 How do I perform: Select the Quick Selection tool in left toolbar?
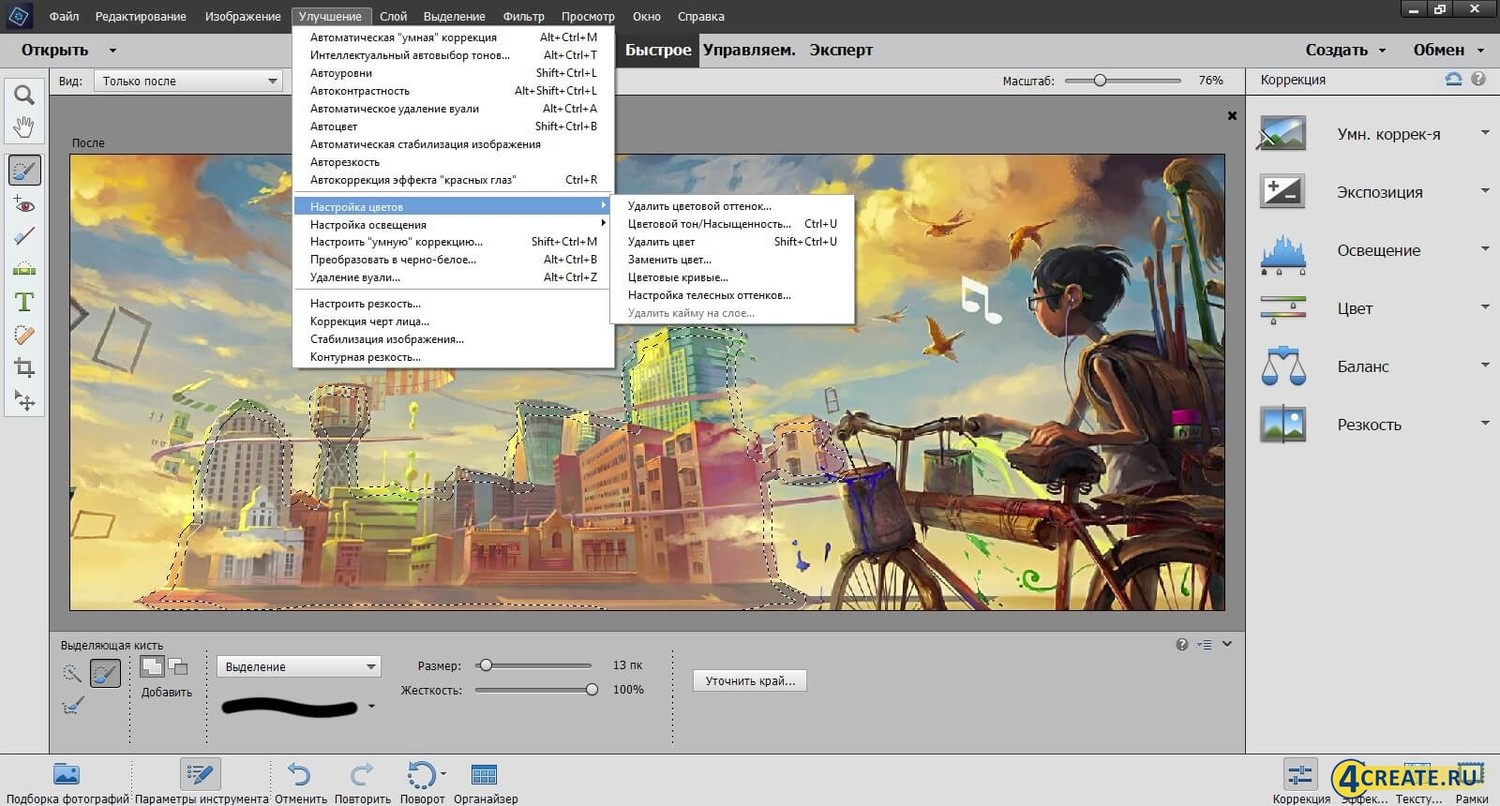click(24, 171)
